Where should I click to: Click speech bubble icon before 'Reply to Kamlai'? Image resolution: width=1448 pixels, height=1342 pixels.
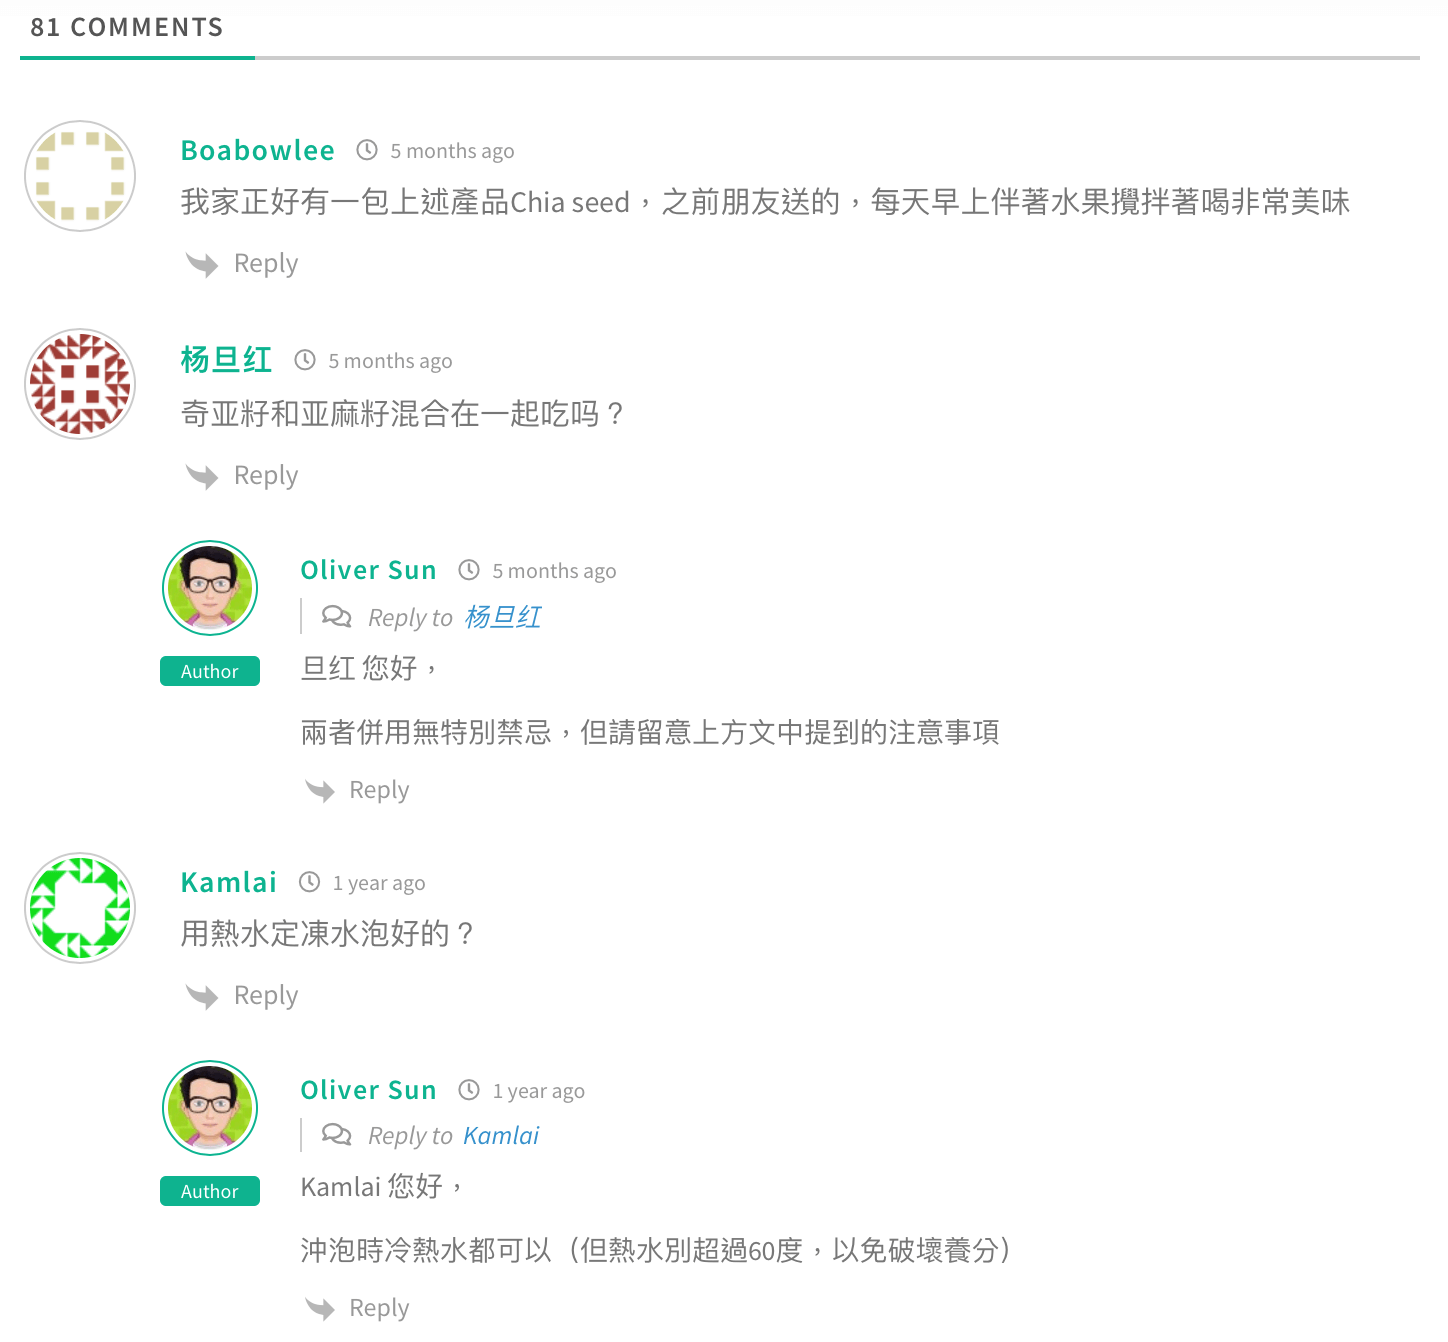coord(337,1134)
